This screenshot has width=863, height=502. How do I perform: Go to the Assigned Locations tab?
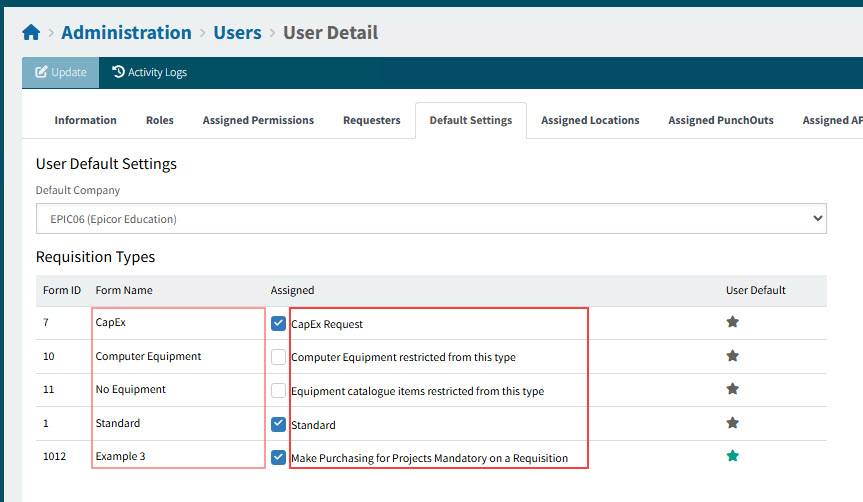tap(590, 120)
